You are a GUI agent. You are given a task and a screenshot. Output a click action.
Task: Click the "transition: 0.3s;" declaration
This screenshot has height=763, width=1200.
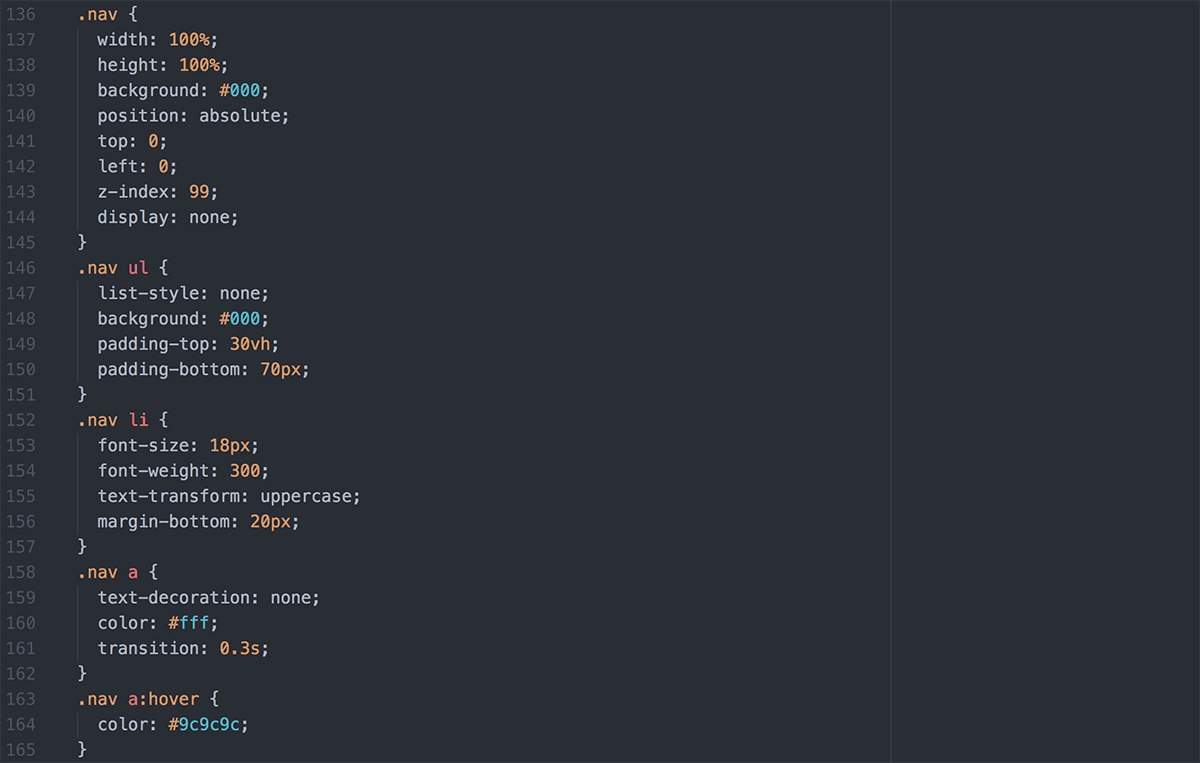tap(183, 649)
